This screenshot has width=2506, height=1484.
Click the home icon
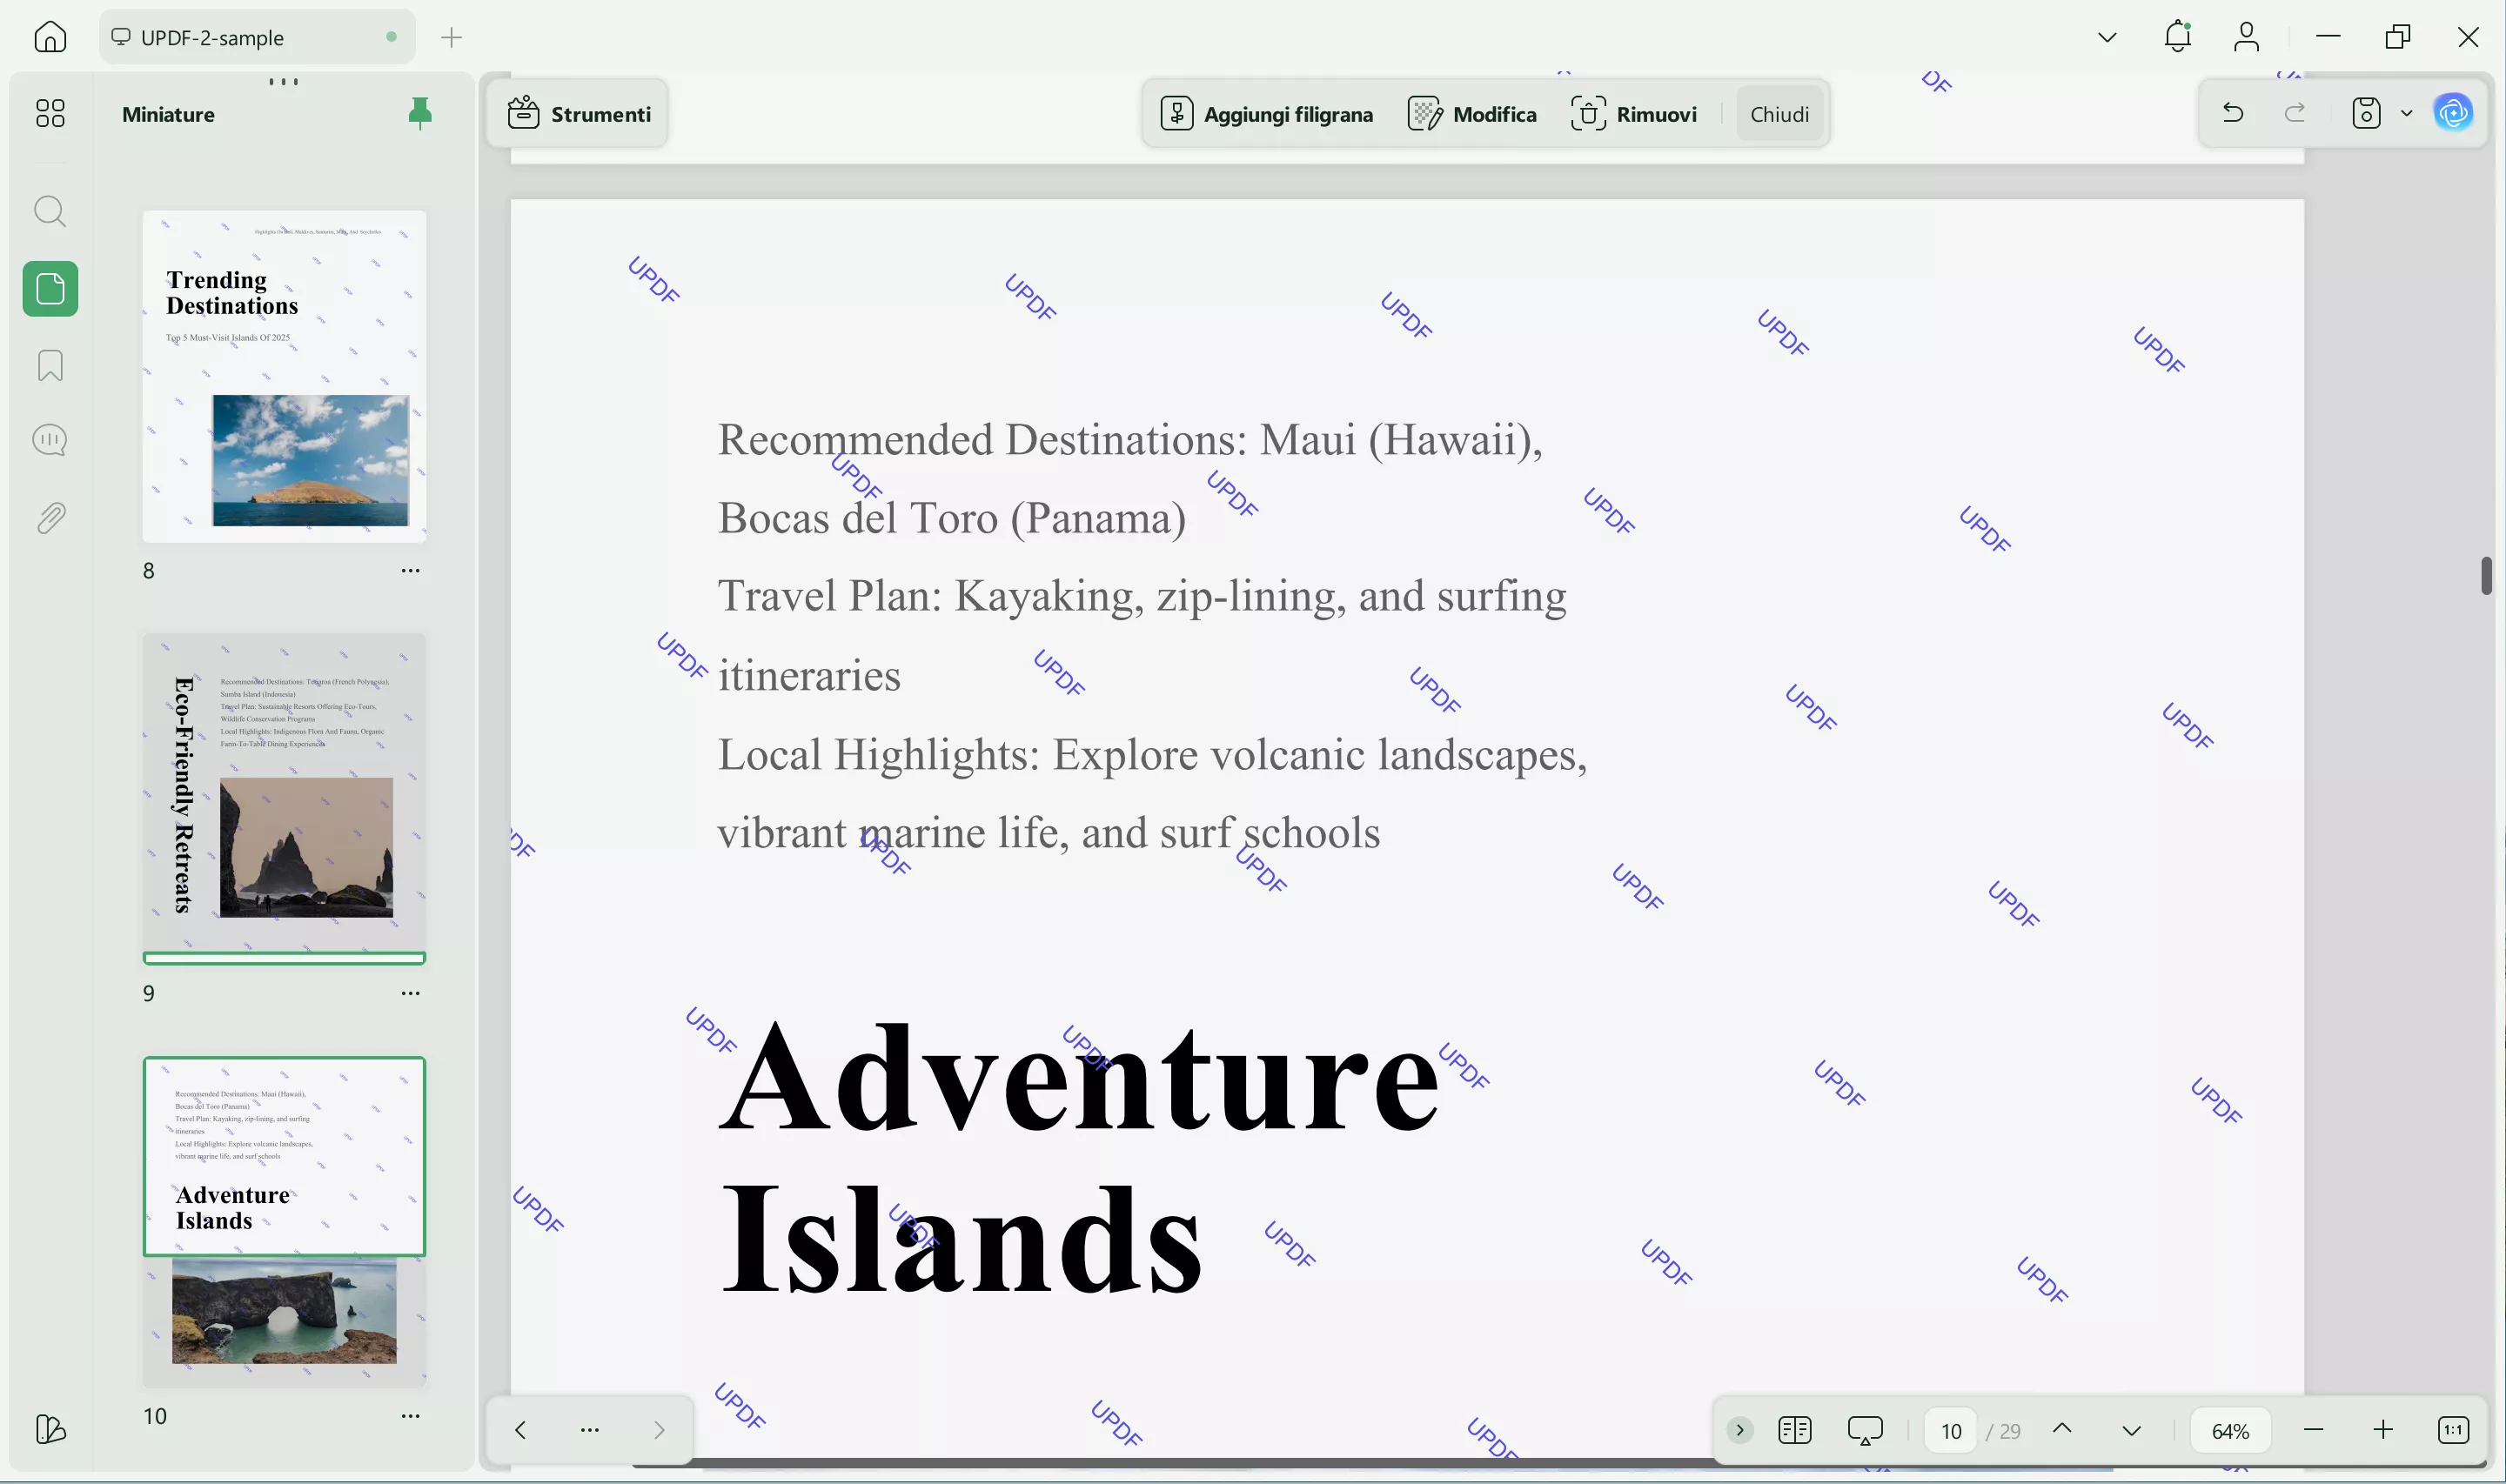(x=50, y=37)
